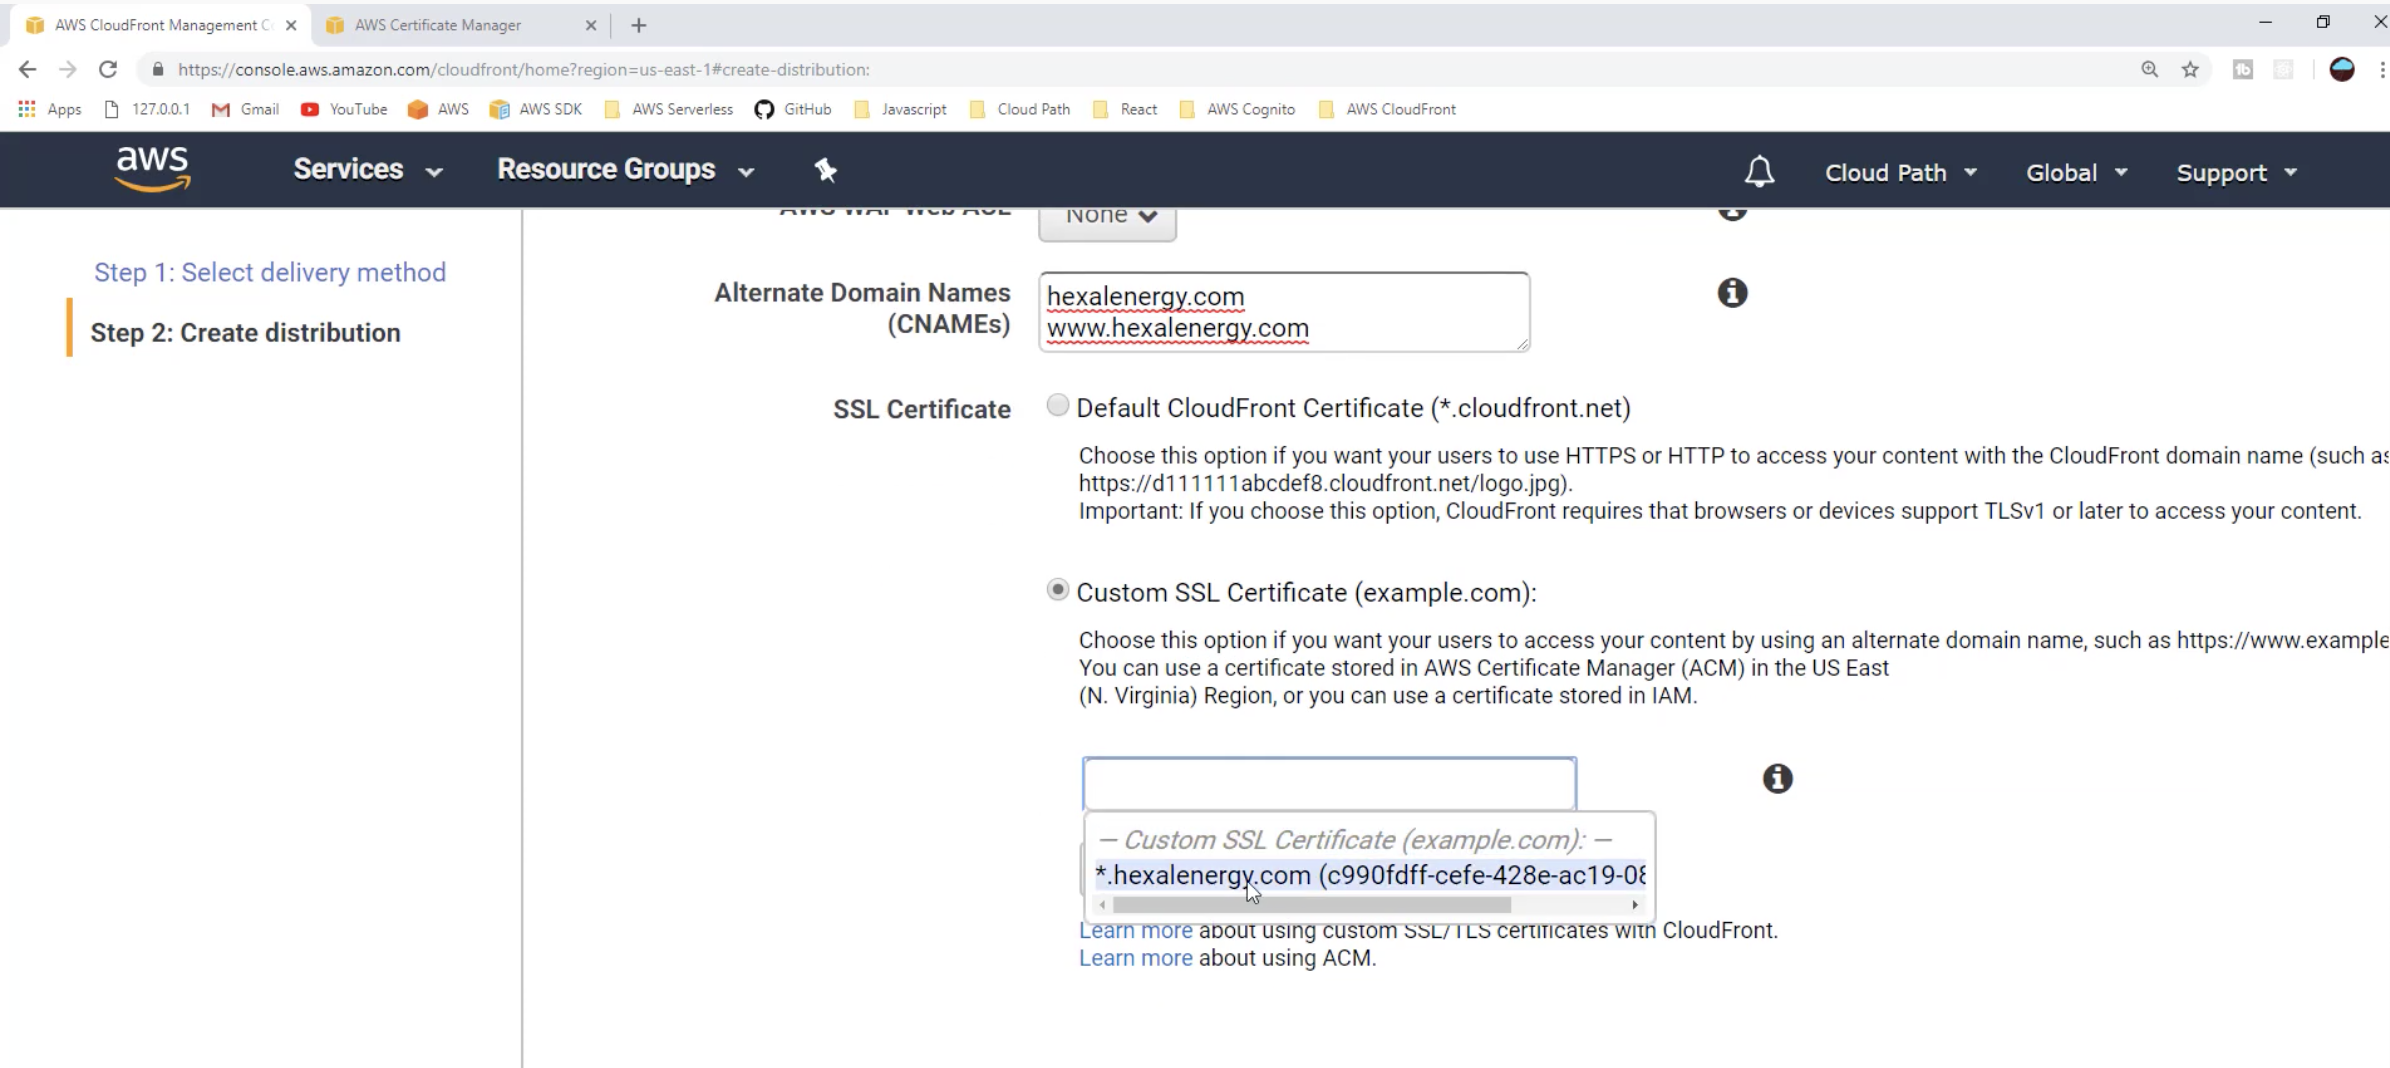Image resolution: width=2390 pixels, height=1068 pixels.
Task: Open the Chrome profile avatar
Action: click(2341, 69)
